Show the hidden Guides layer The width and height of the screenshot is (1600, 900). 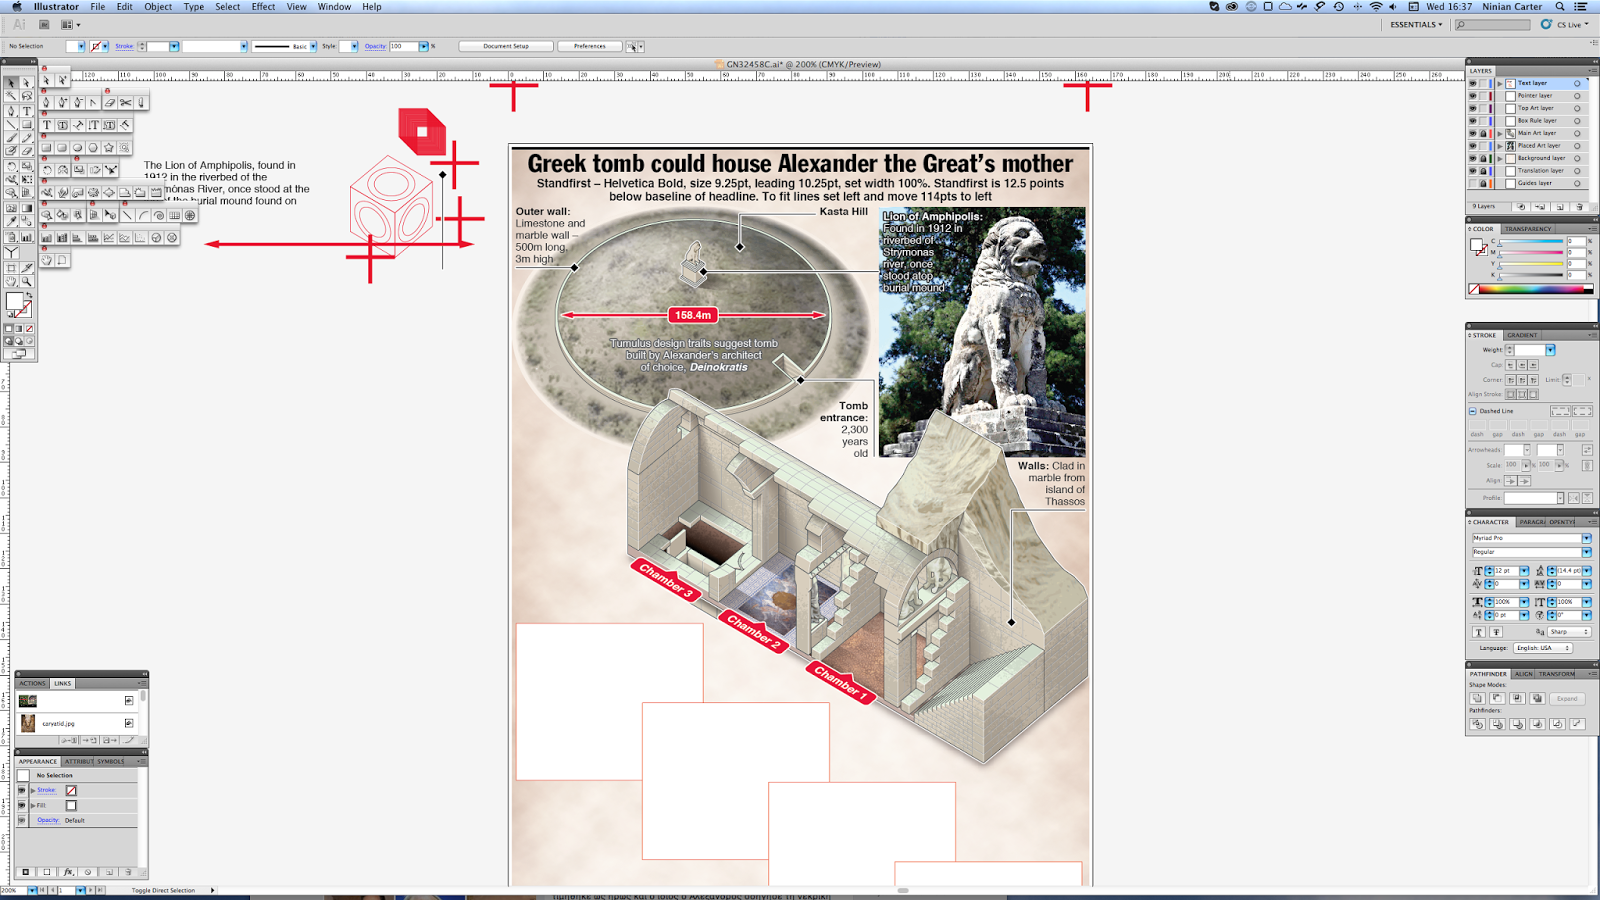pos(1473,183)
